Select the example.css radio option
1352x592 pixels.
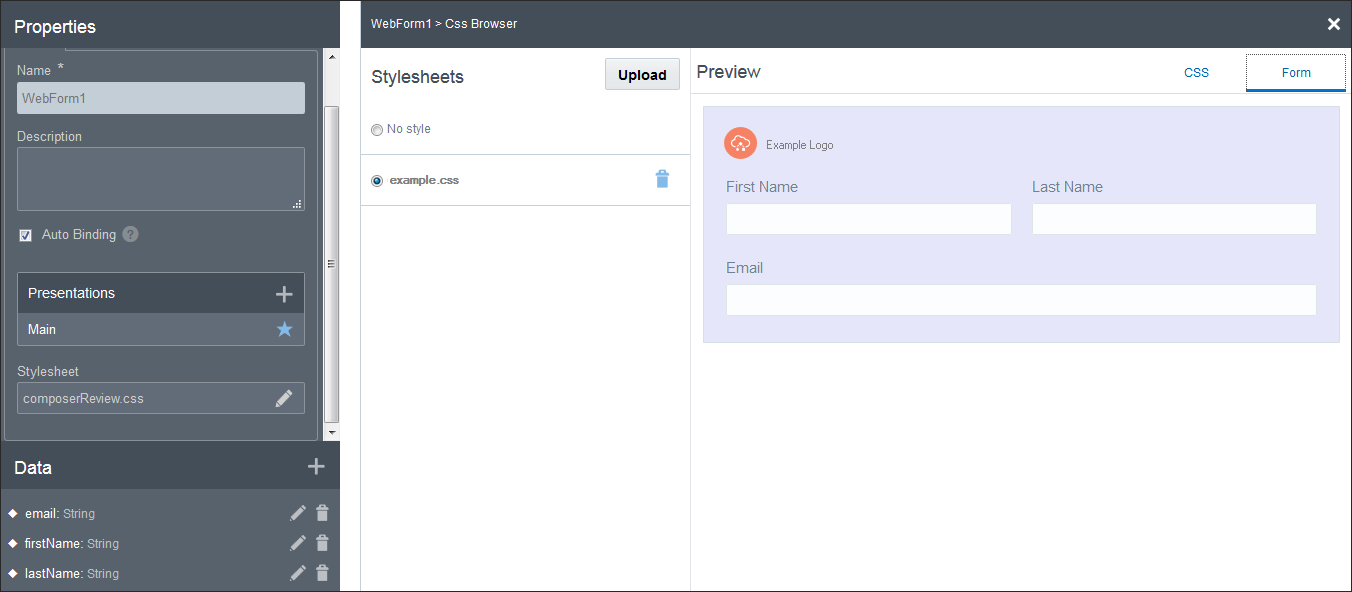(x=377, y=181)
